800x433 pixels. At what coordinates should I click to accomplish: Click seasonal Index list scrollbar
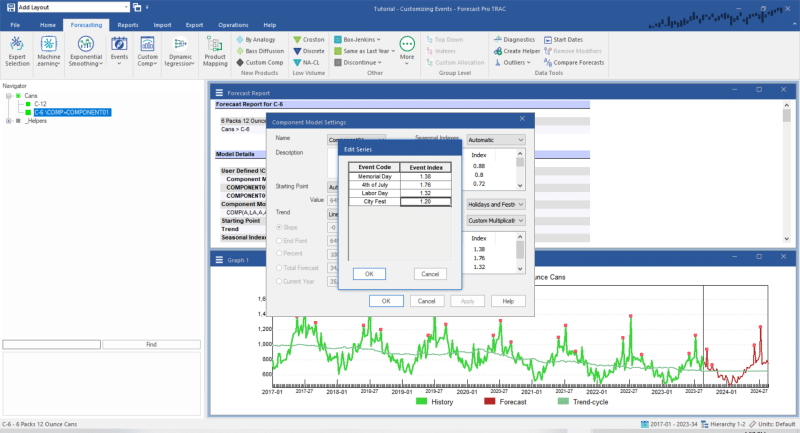520,169
